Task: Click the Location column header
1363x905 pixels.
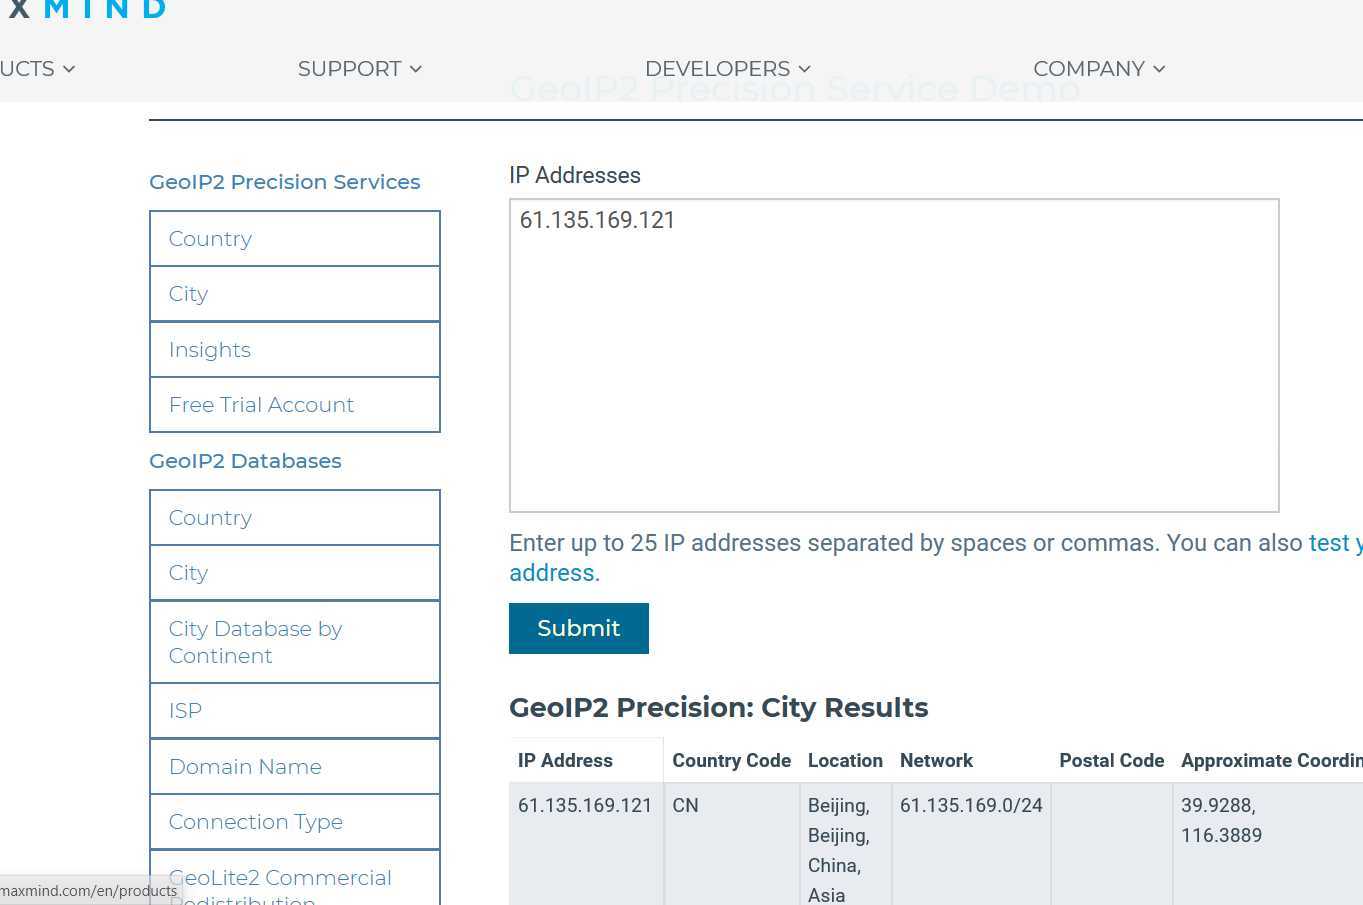Action: point(845,761)
